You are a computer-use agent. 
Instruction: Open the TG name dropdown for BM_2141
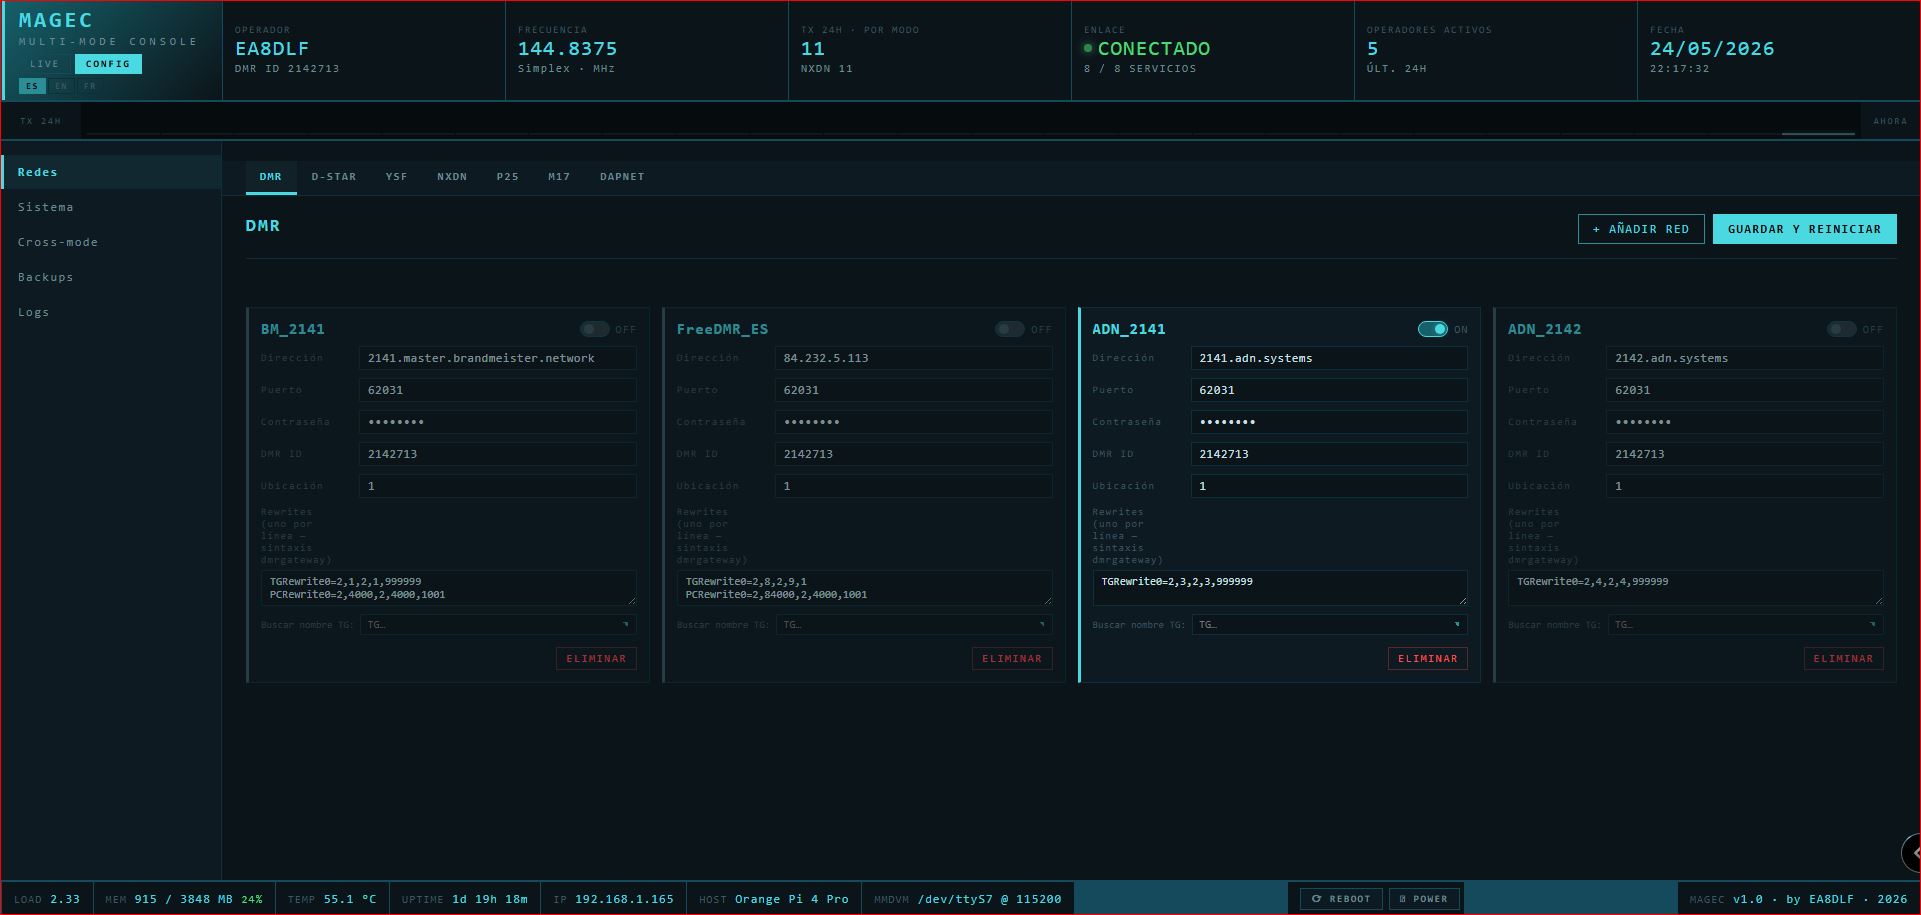pos(498,625)
